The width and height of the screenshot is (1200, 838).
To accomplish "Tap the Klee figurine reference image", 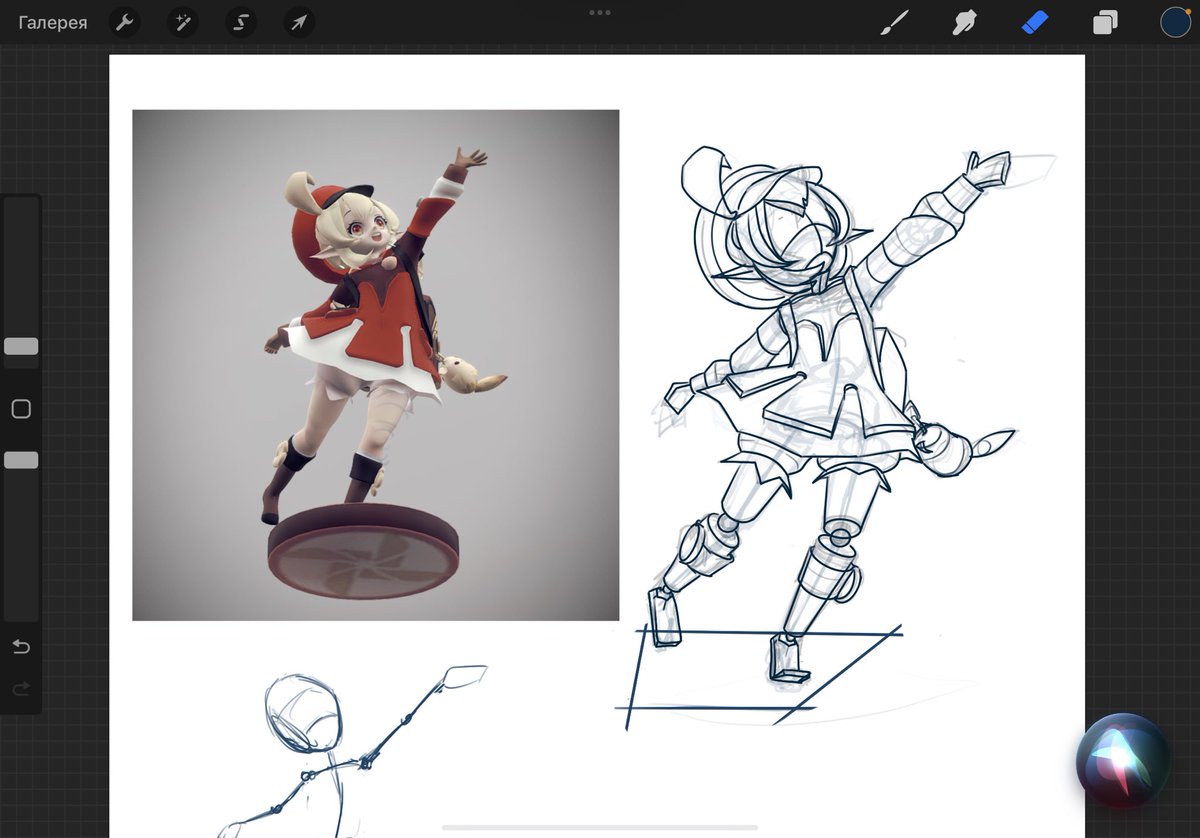I will (x=375, y=365).
